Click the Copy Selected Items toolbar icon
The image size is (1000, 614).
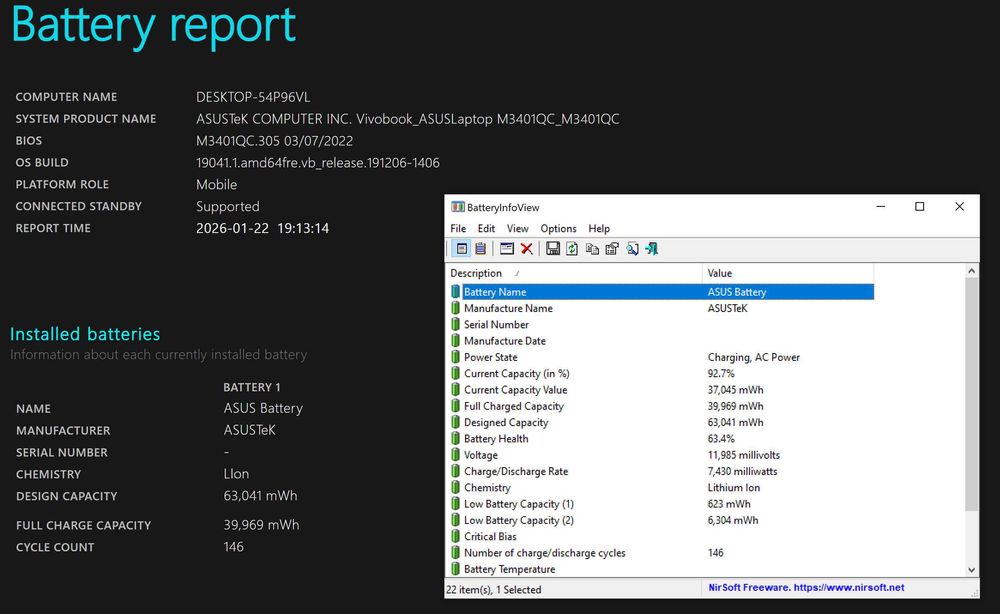(x=592, y=249)
